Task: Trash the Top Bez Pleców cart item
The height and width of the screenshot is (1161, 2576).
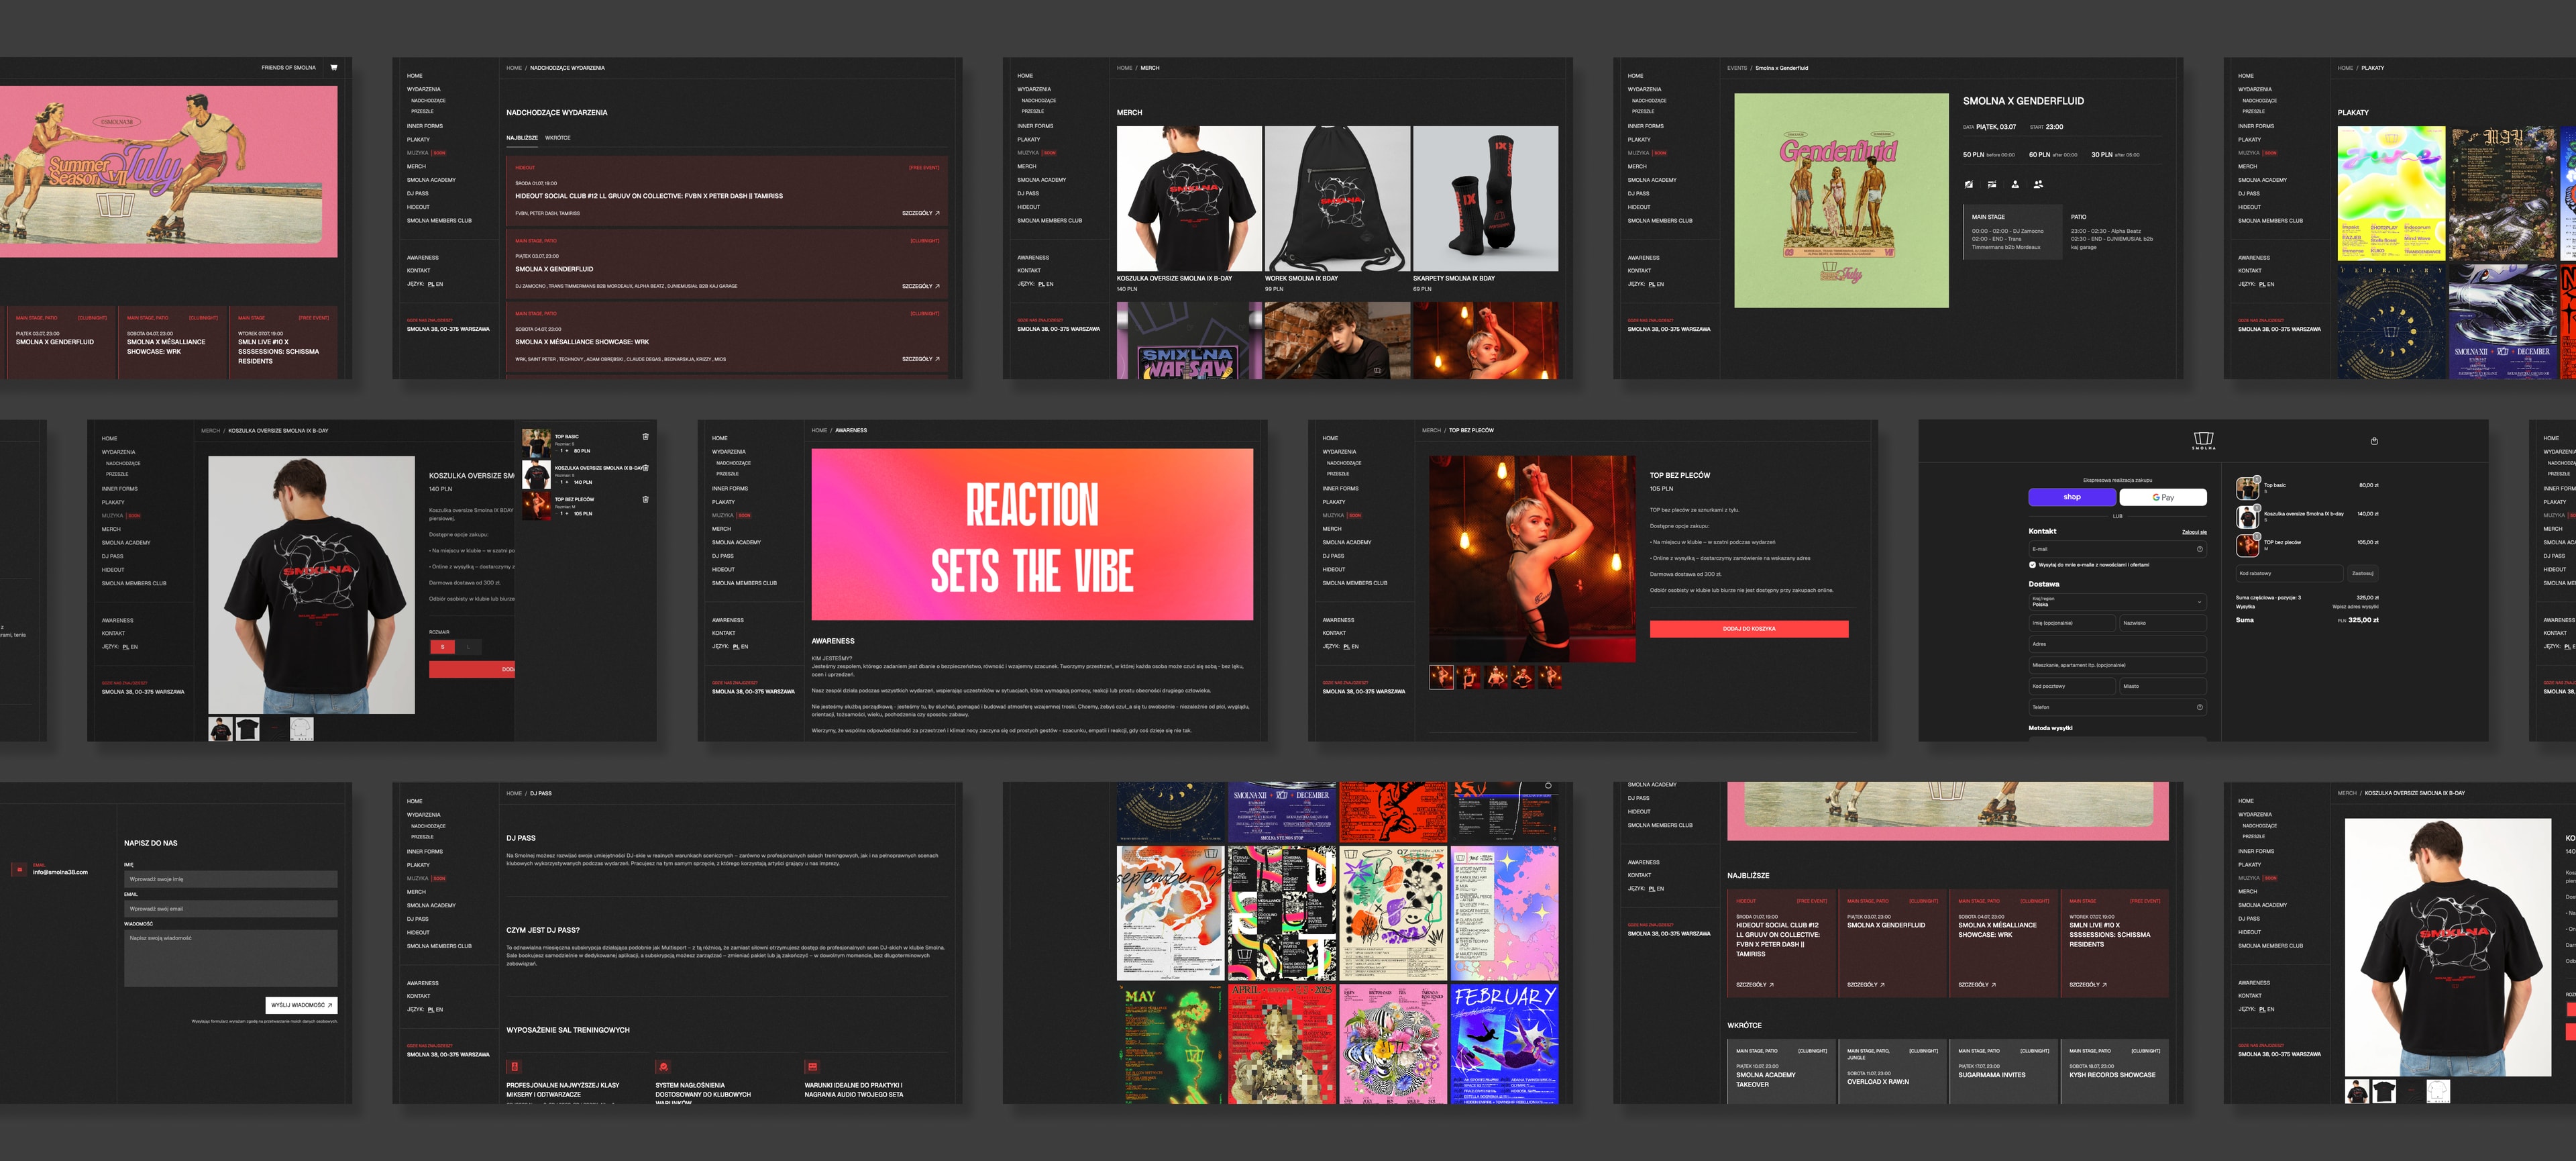Action: point(645,499)
